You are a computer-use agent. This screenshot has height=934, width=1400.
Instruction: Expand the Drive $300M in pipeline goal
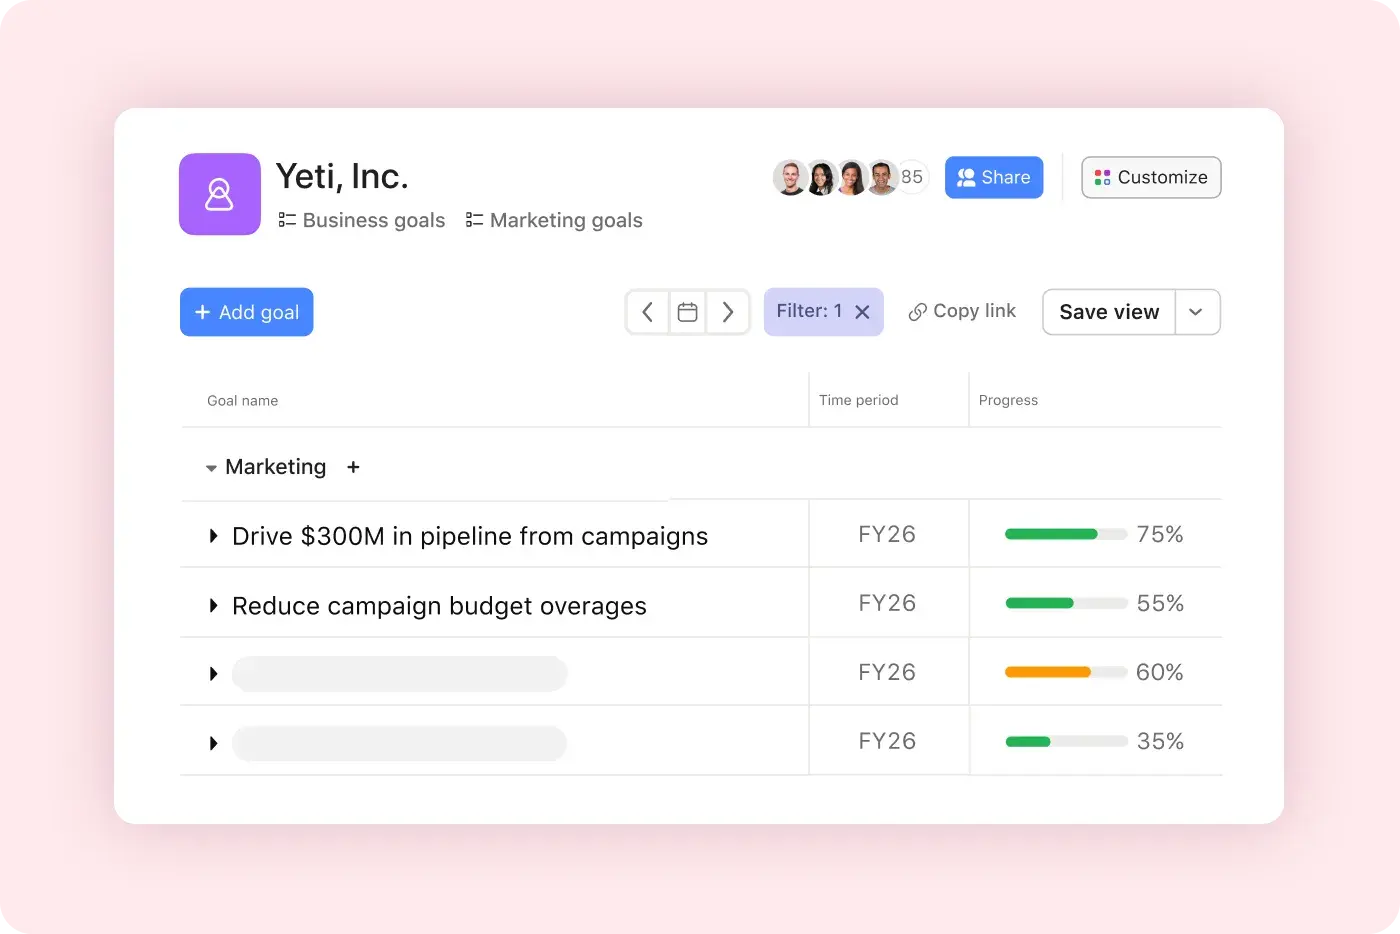[x=212, y=535]
